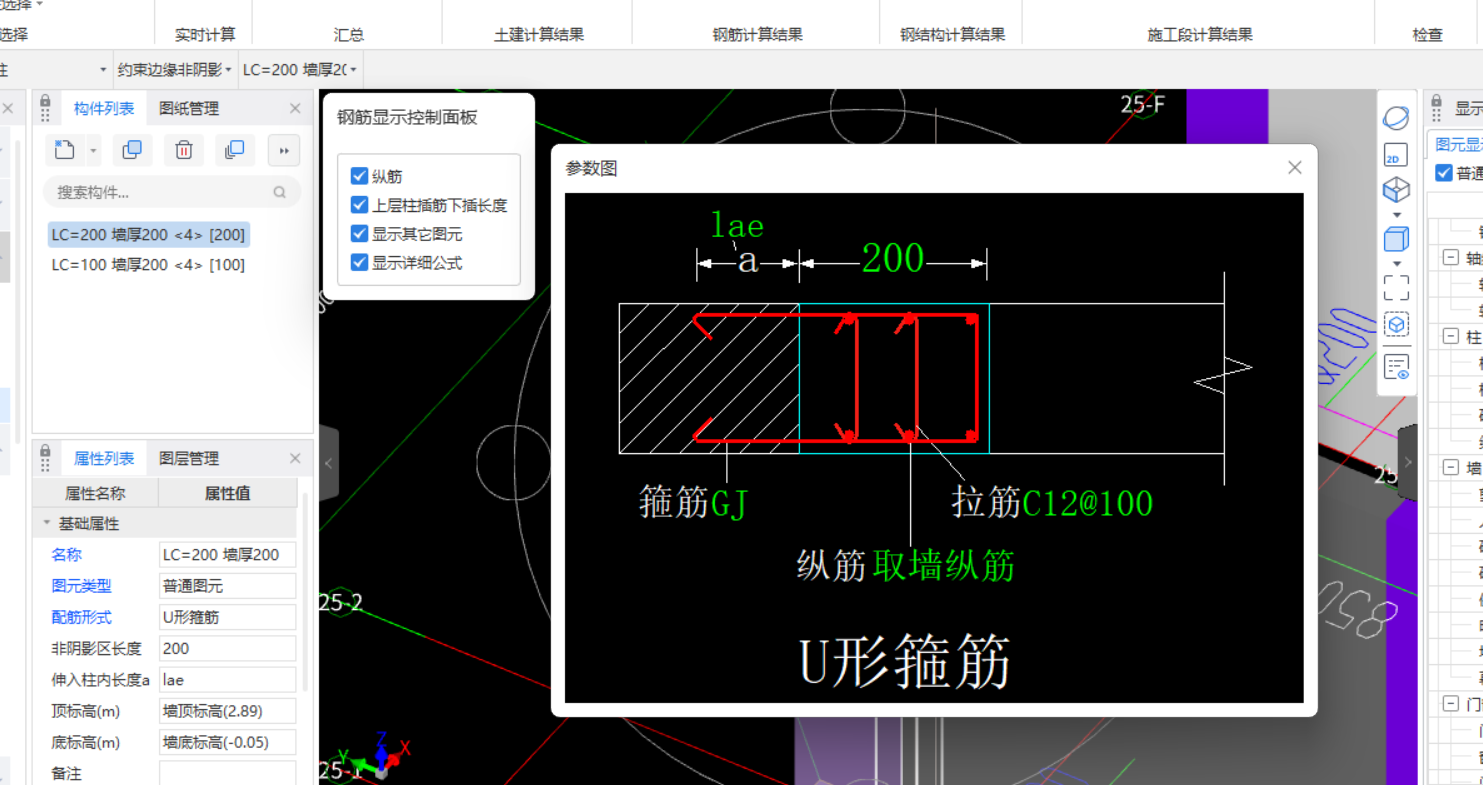This screenshot has height=785, width=1483.
Task: Click the 图元类型 value field
Action: coord(228,586)
